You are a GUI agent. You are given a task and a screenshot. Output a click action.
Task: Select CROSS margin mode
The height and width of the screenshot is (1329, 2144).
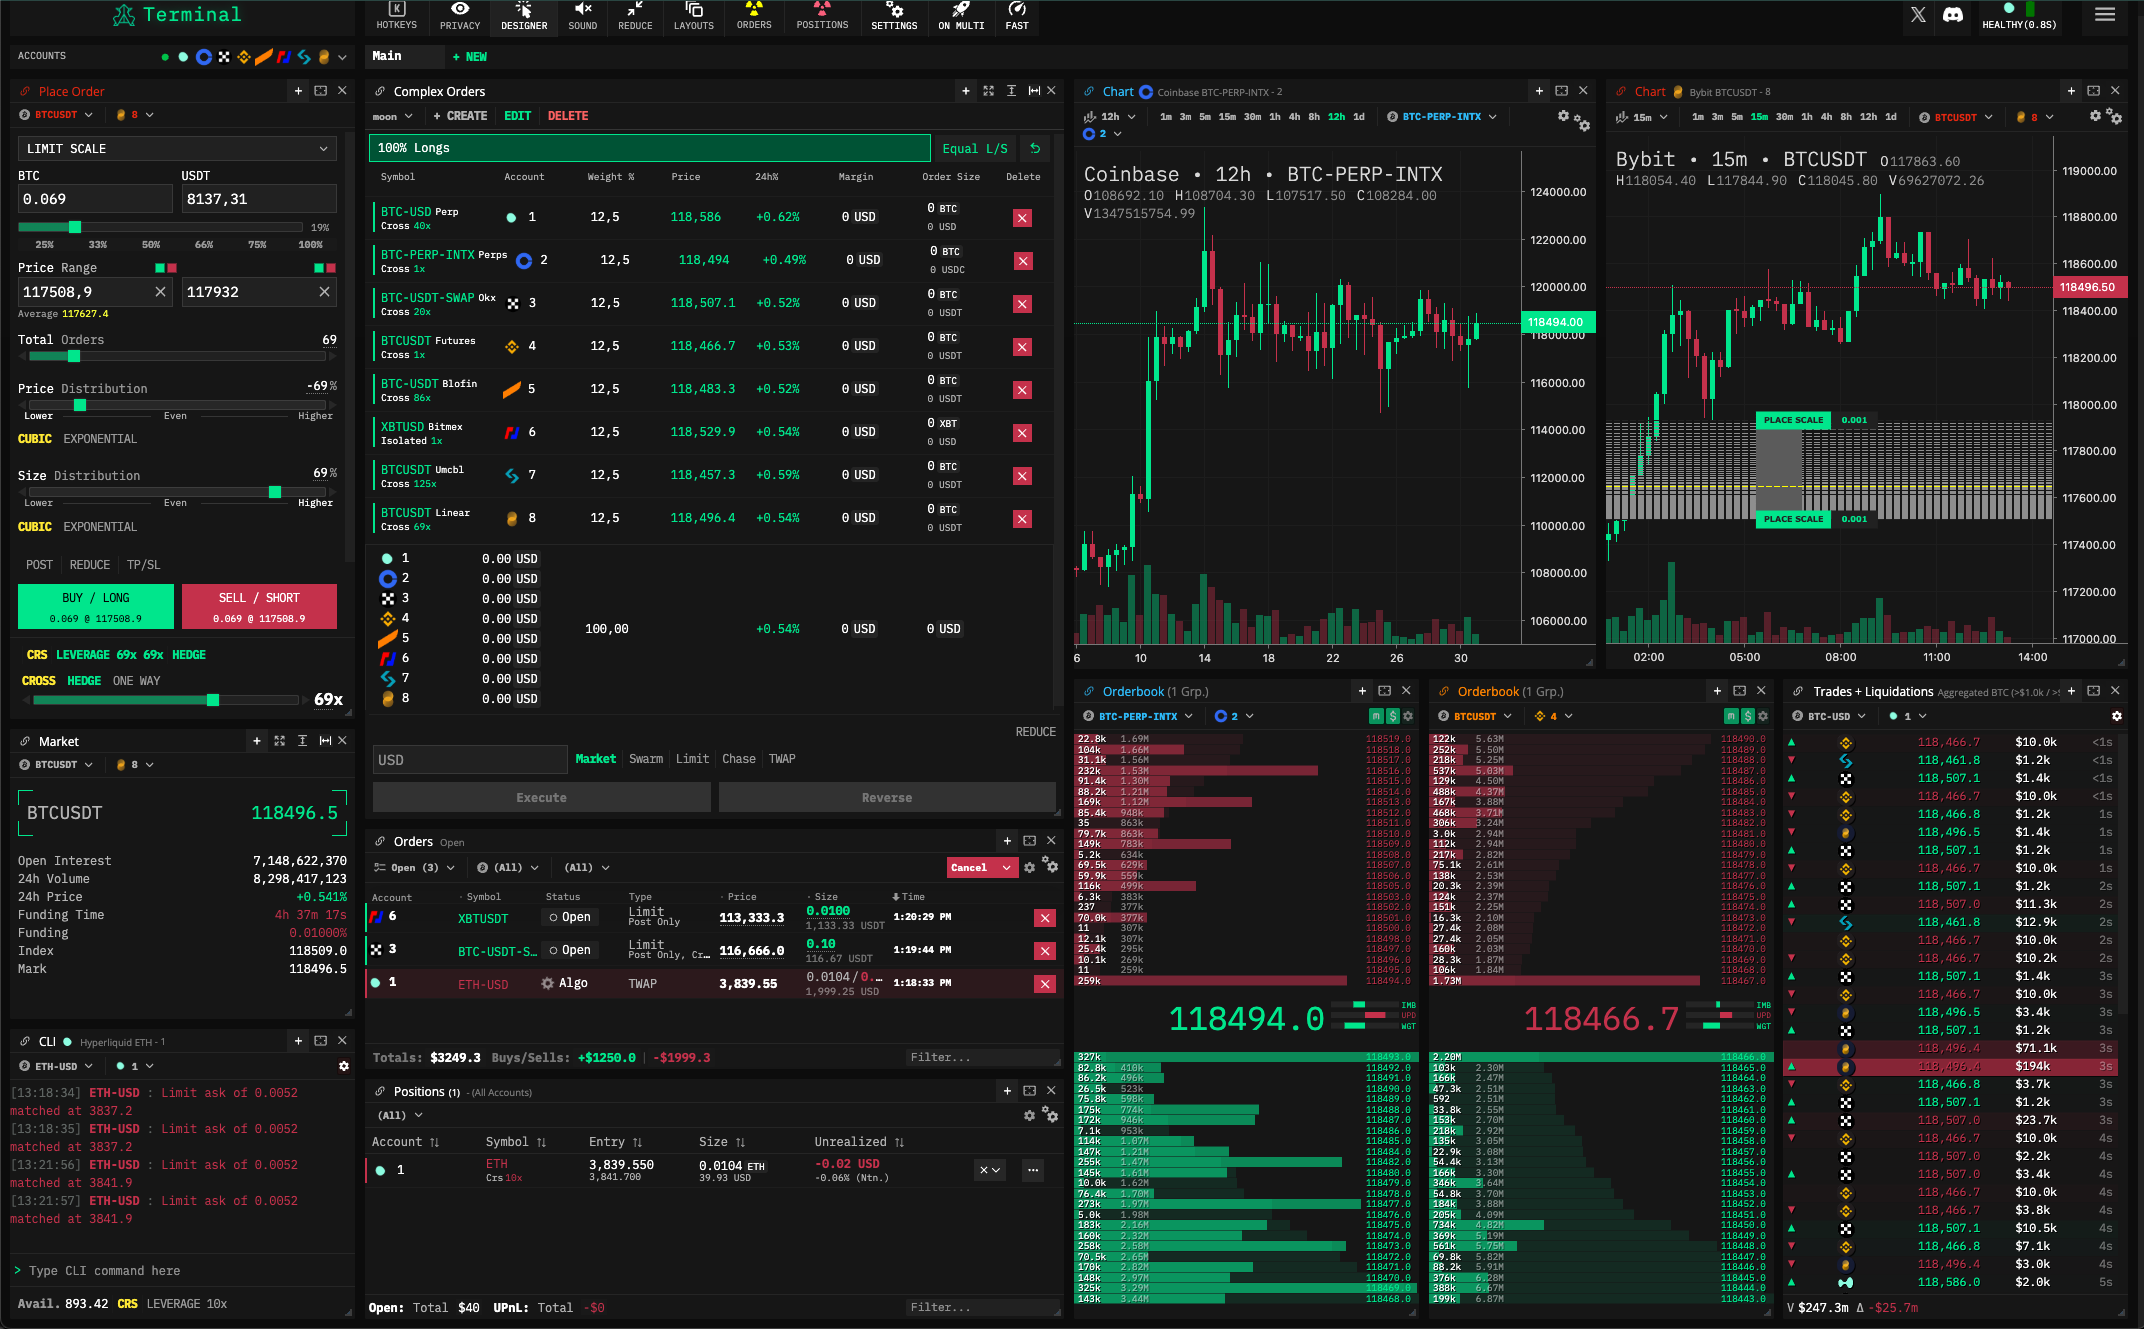39,681
